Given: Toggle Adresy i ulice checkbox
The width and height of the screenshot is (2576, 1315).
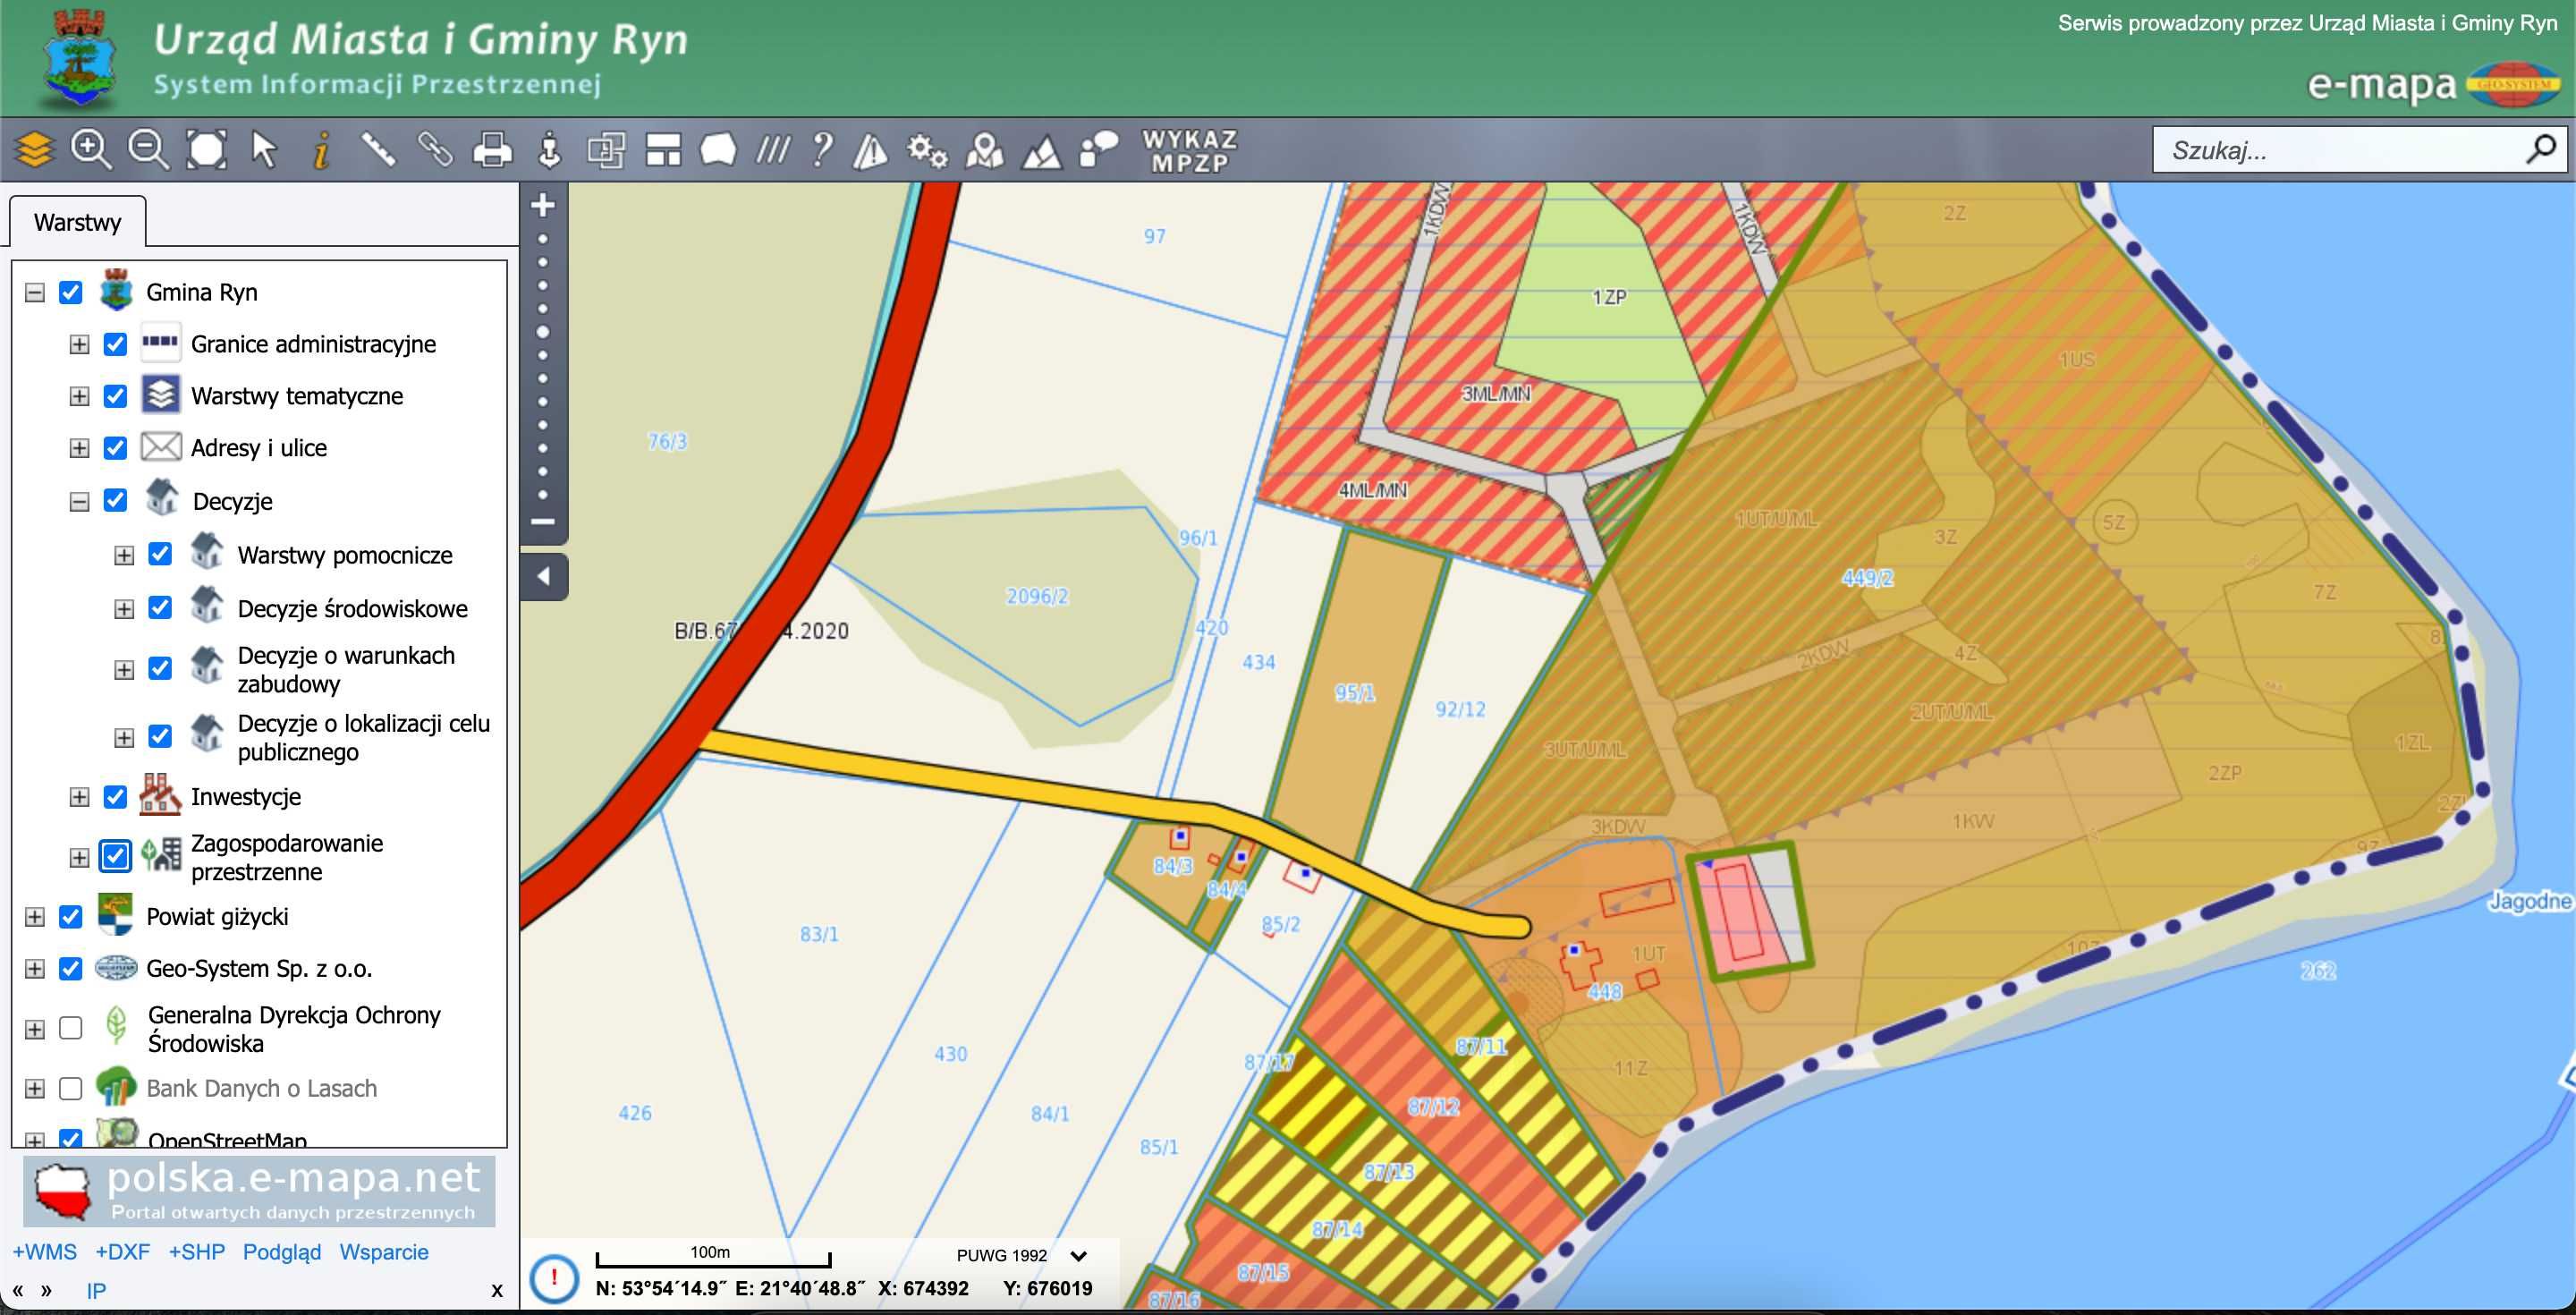Looking at the screenshot, I should (x=116, y=448).
